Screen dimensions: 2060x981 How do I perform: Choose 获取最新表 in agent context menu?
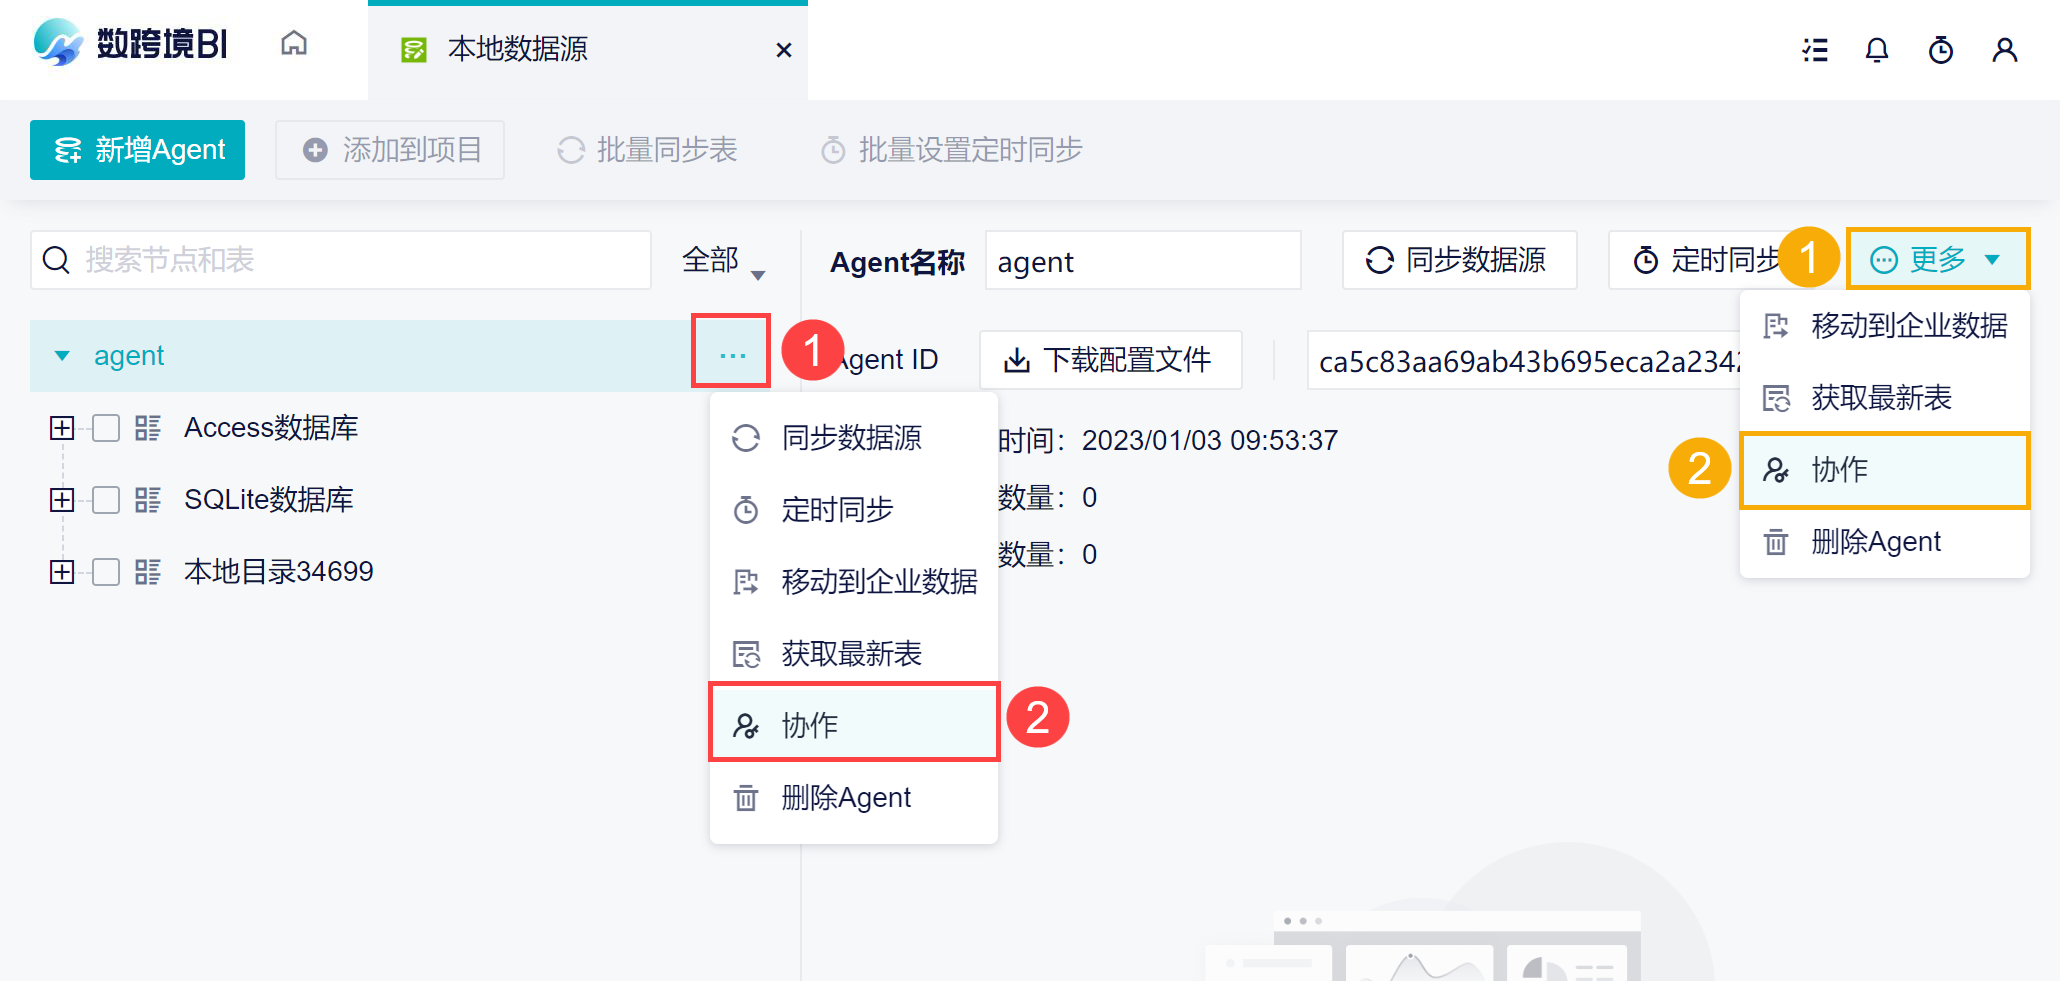point(854,654)
